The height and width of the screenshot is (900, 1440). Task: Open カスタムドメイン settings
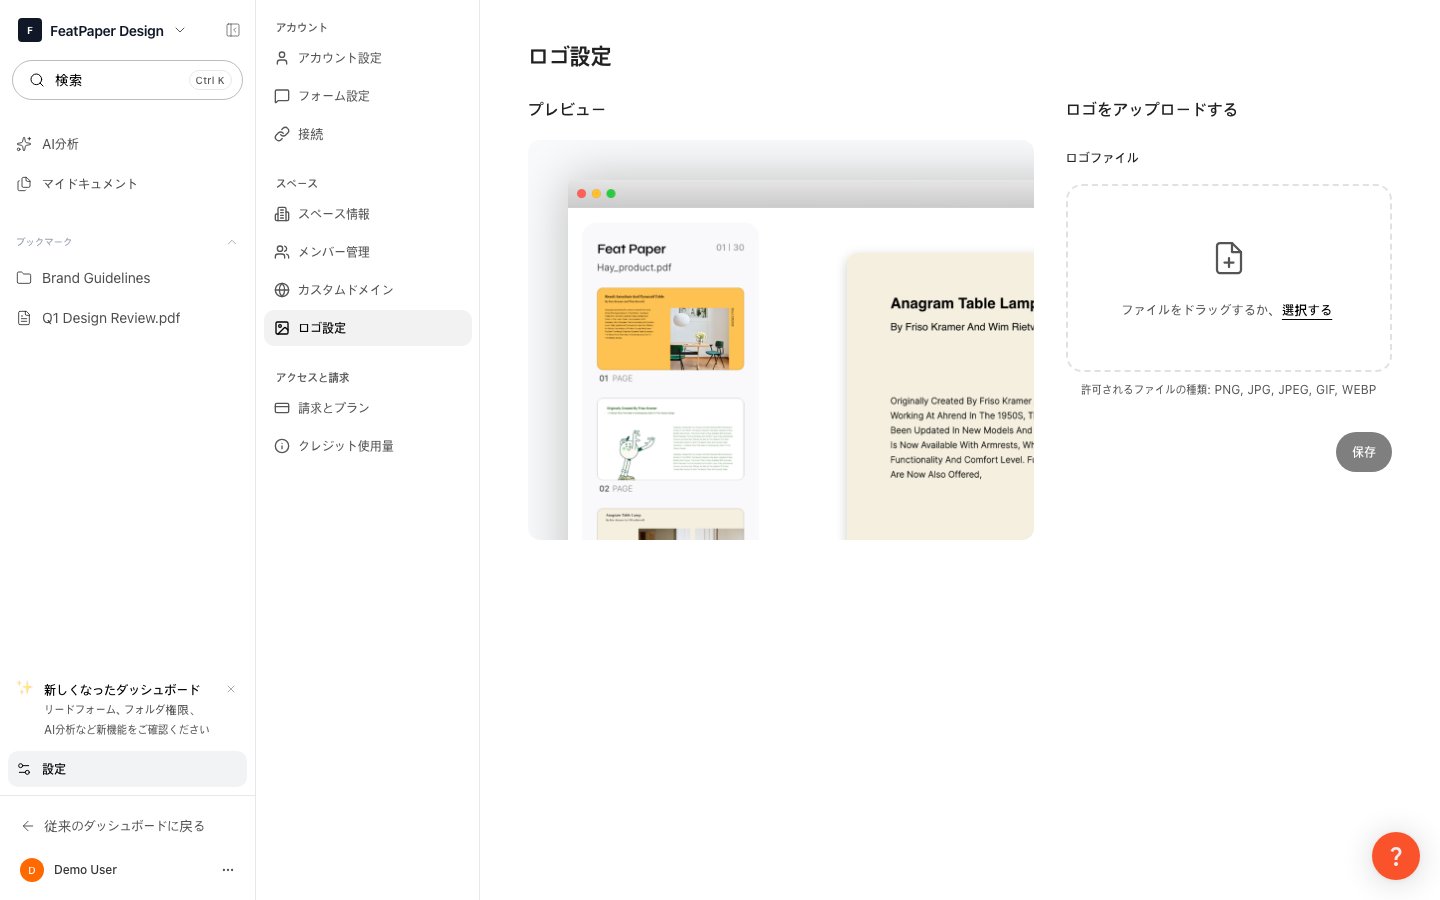(x=368, y=290)
